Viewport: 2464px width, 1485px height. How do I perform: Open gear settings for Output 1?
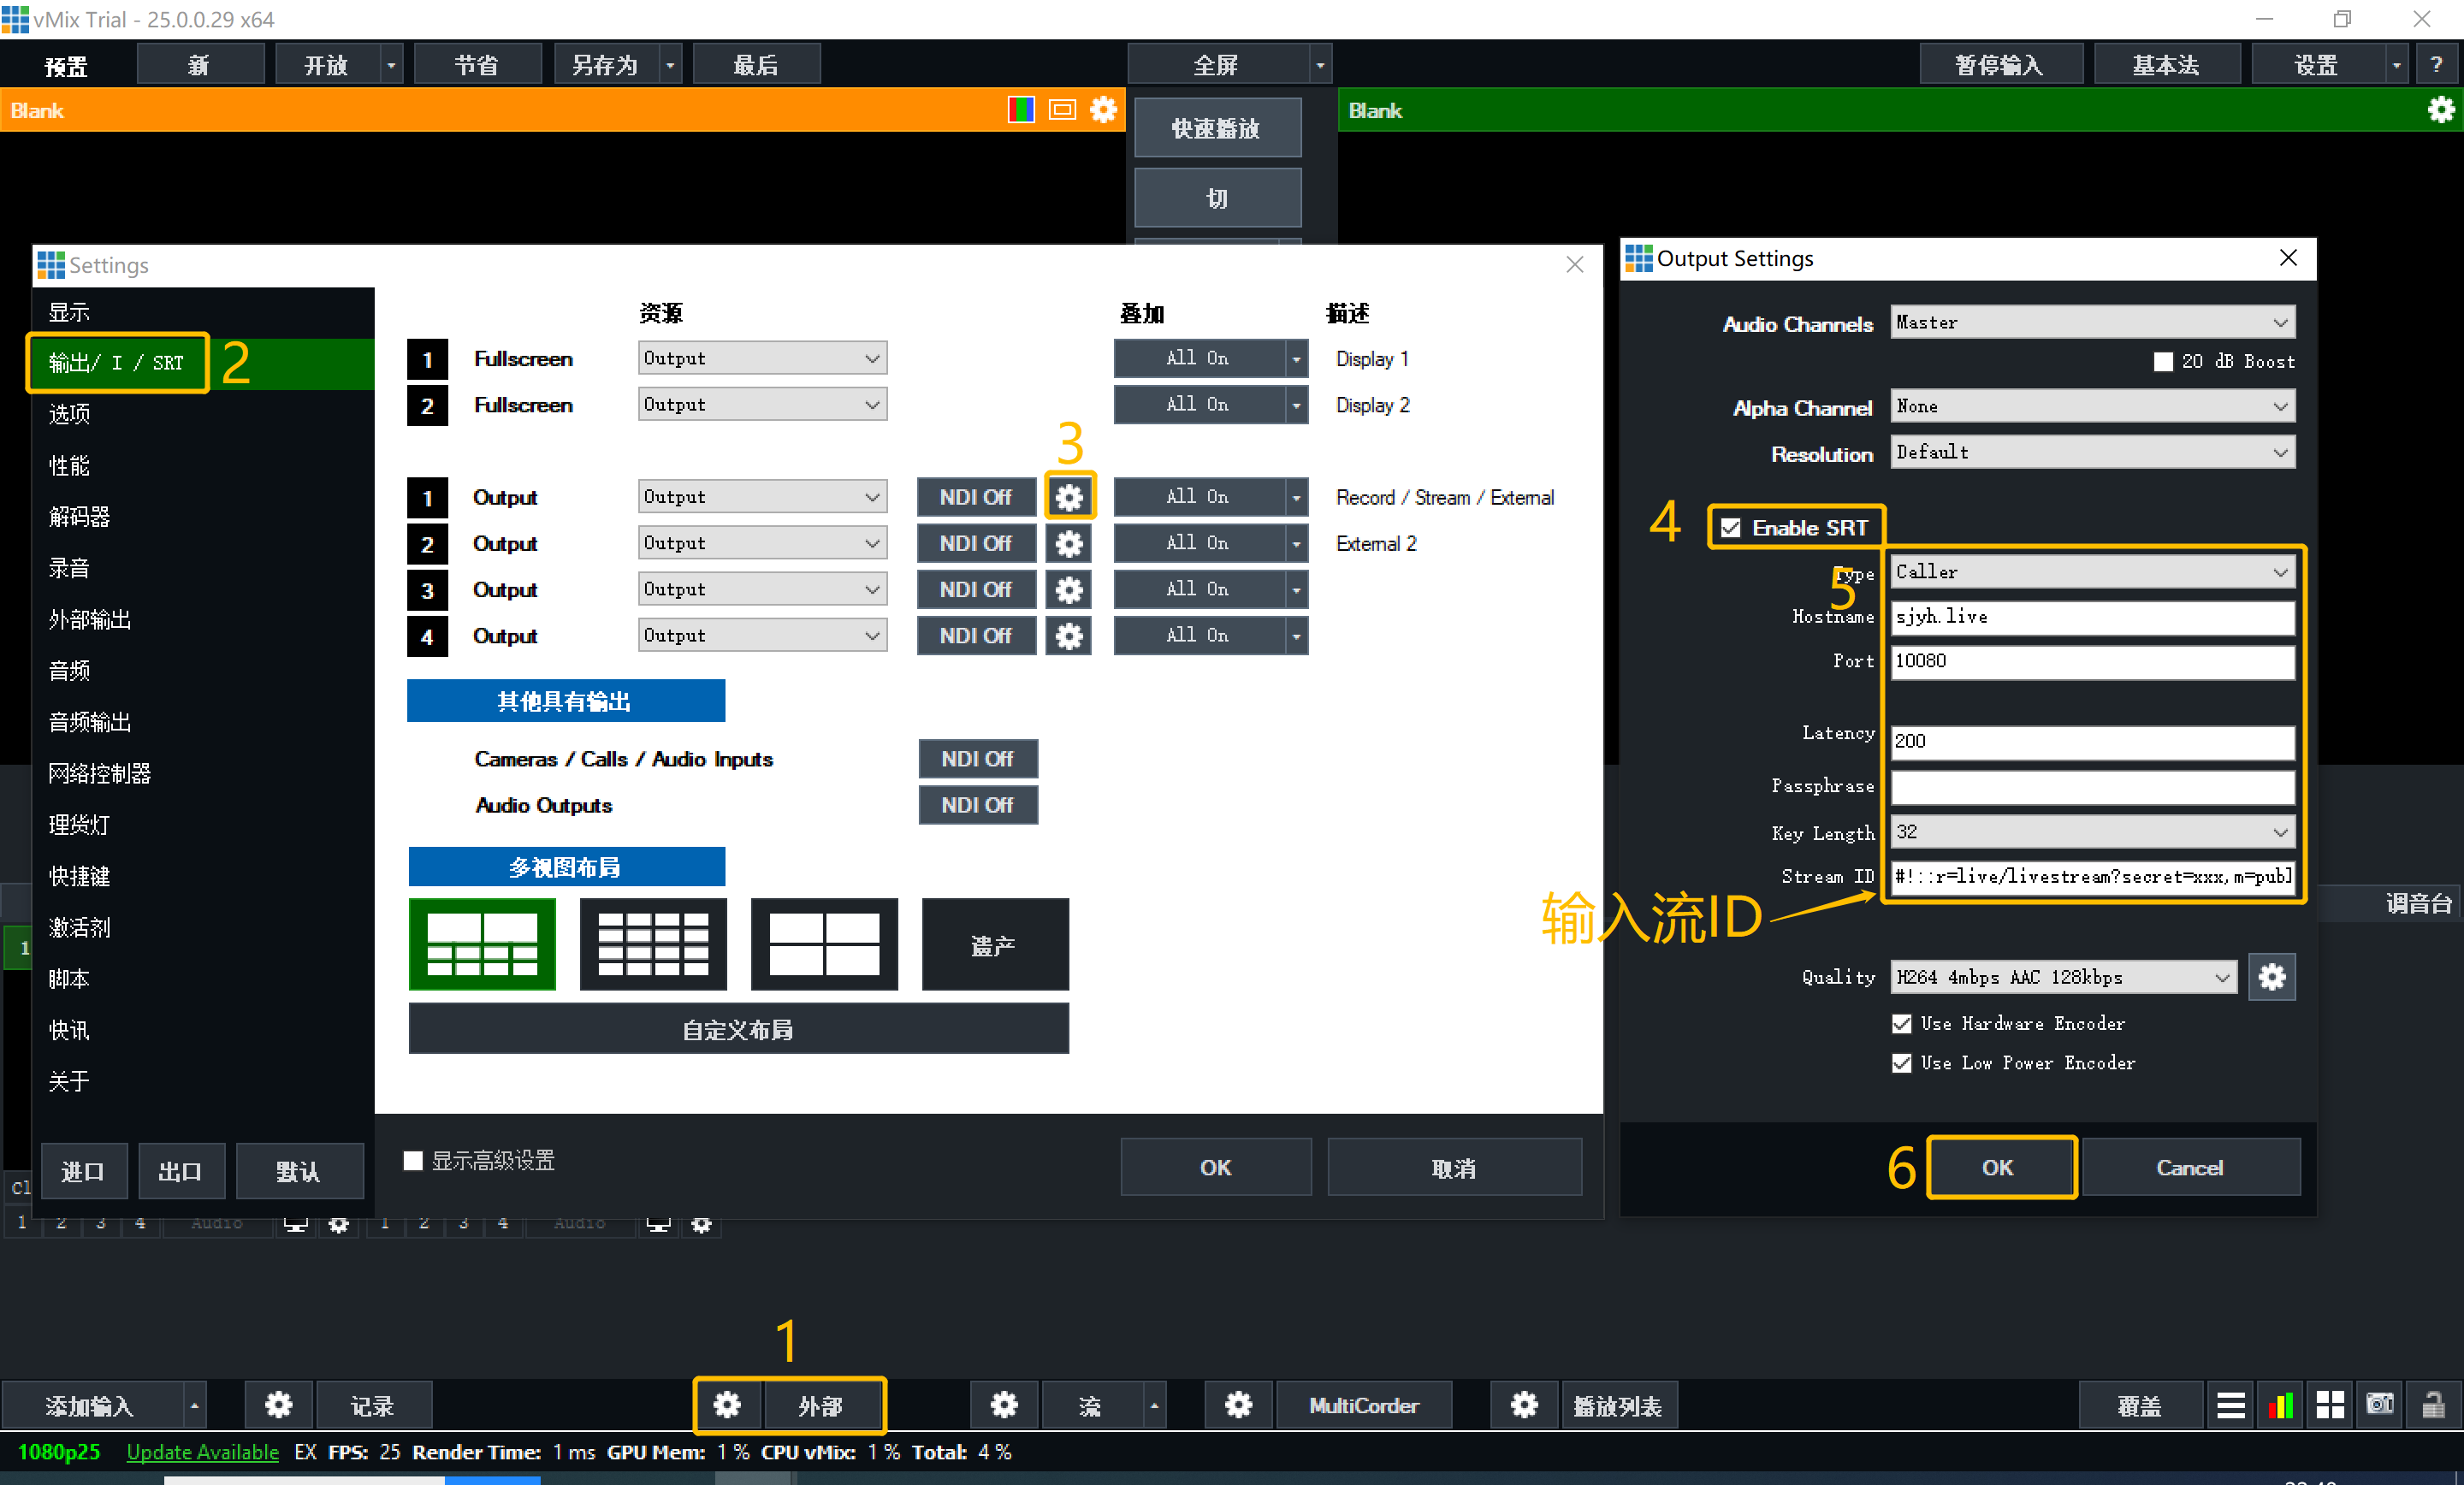pyautogui.click(x=1069, y=497)
